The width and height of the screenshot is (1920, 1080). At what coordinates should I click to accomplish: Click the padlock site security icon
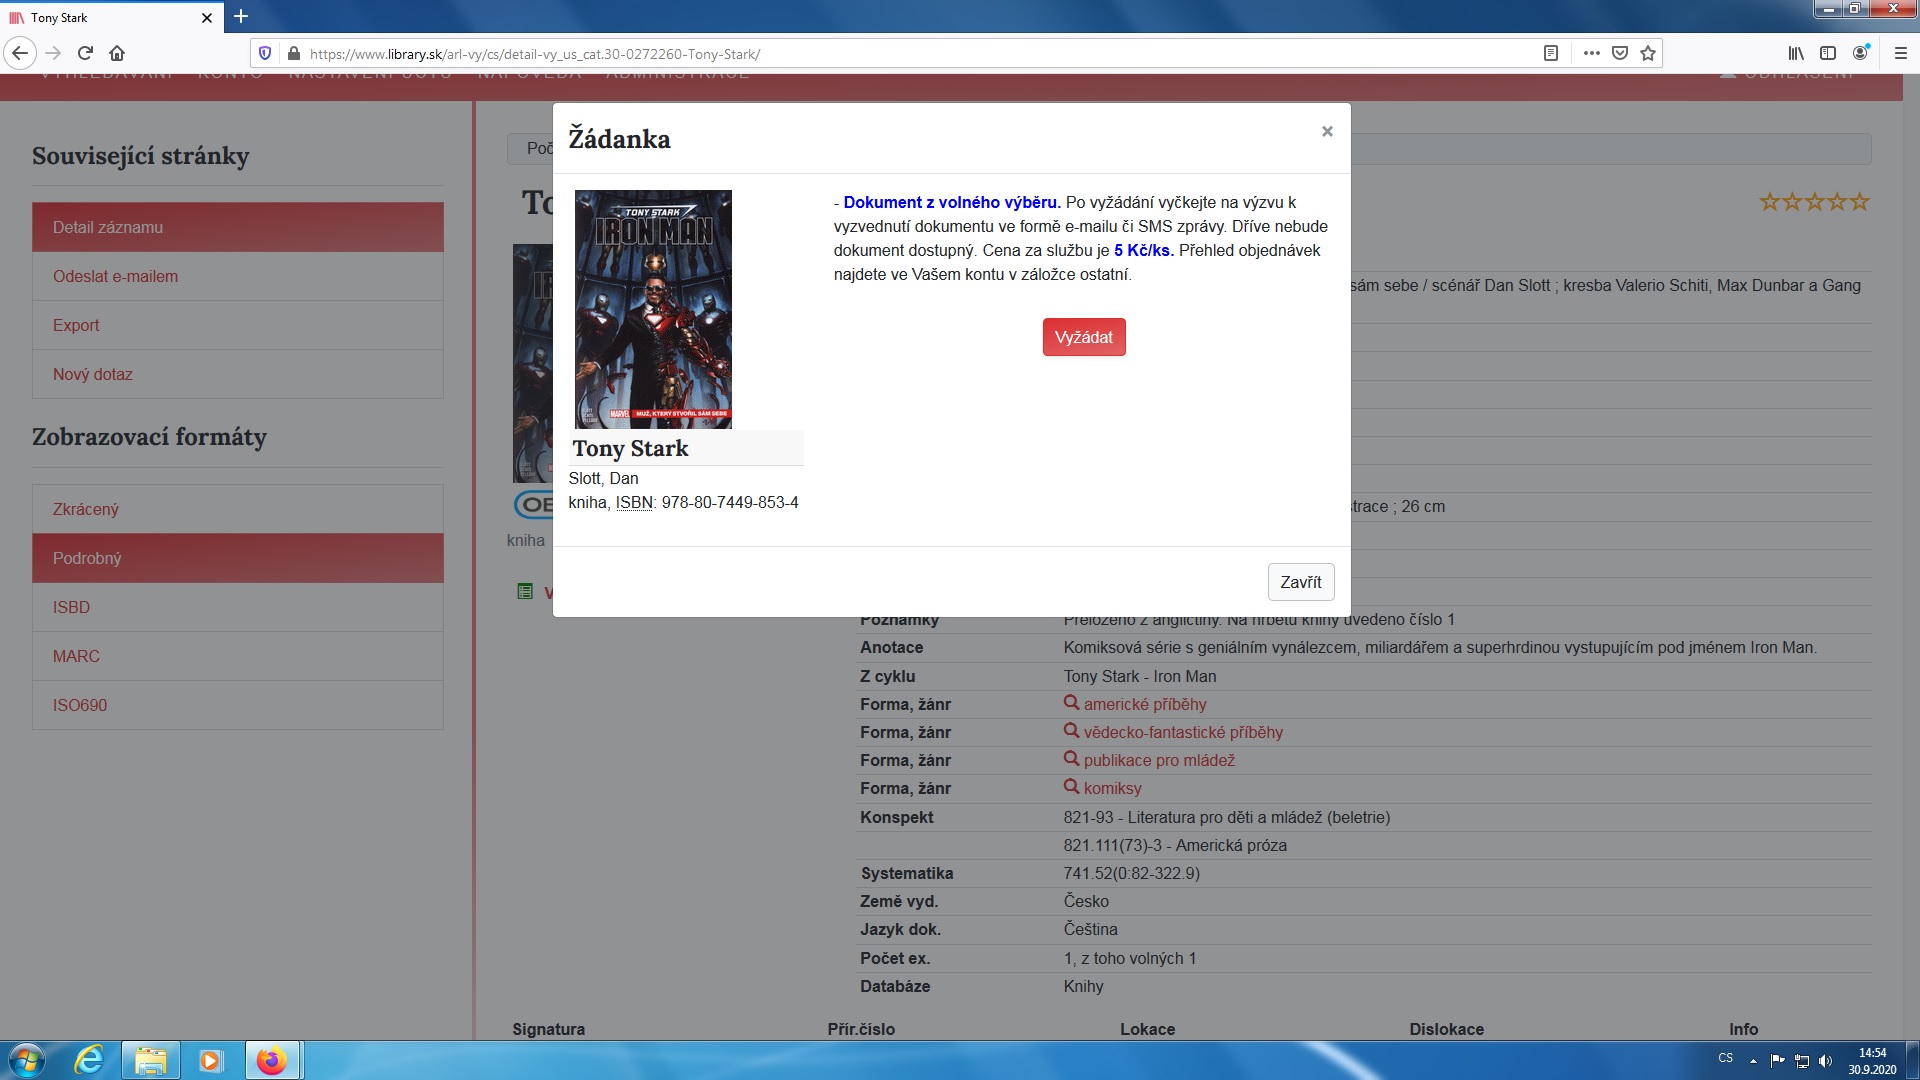pyautogui.click(x=293, y=53)
